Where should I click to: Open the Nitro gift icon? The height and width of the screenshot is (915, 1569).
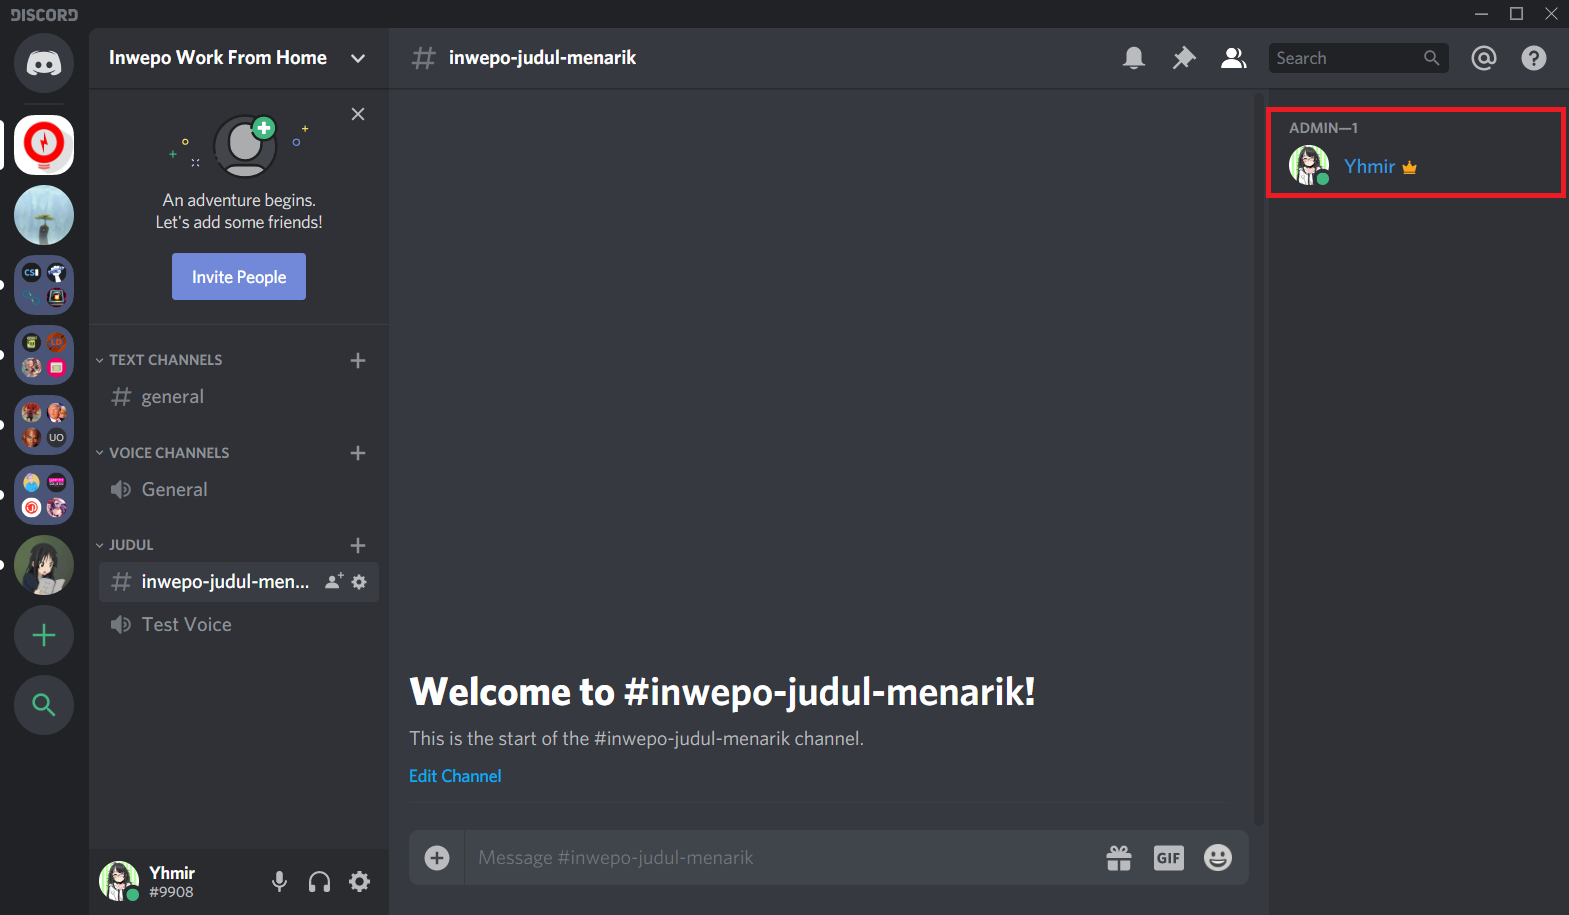coord(1119,858)
